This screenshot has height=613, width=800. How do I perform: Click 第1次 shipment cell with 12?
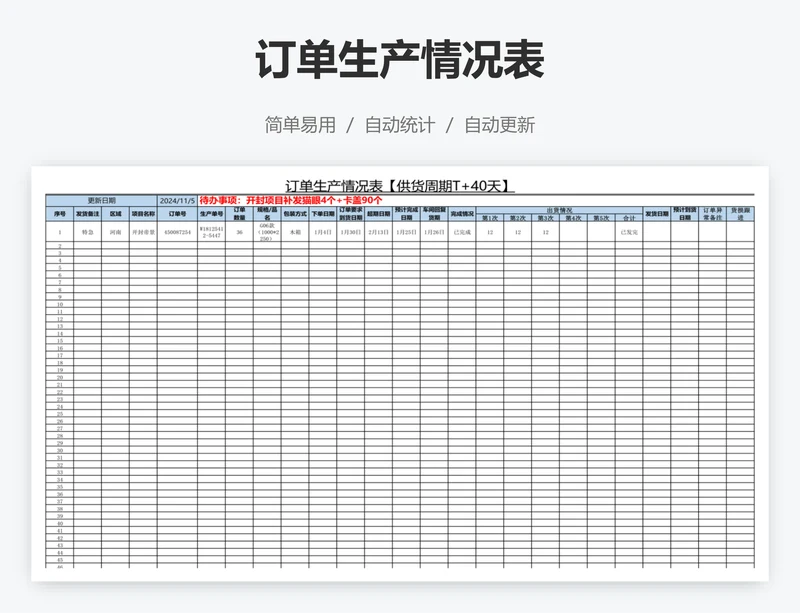[490, 232]
